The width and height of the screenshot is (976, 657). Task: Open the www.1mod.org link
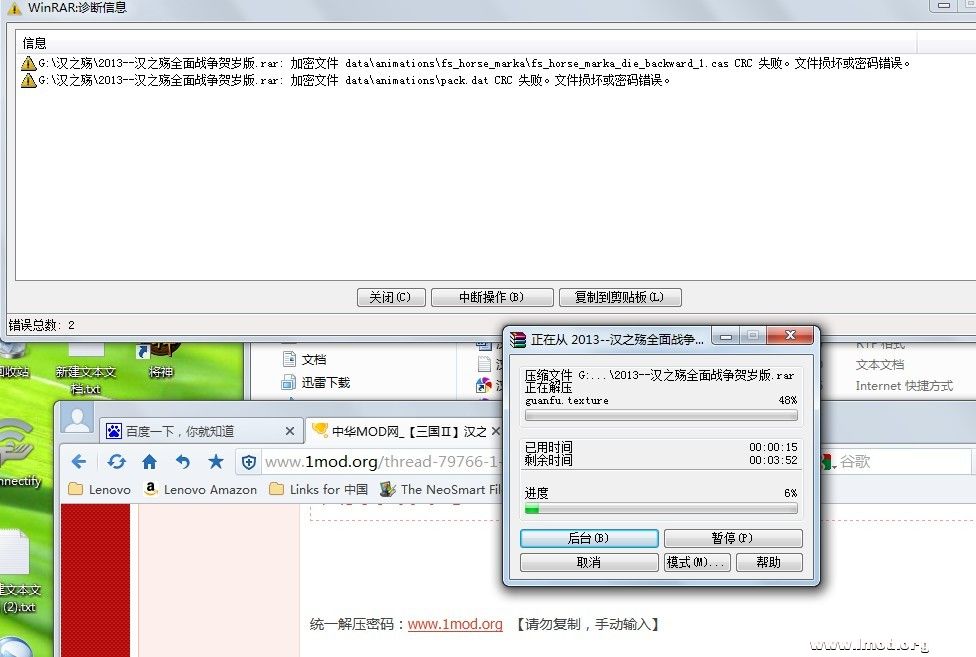(455, 624)
